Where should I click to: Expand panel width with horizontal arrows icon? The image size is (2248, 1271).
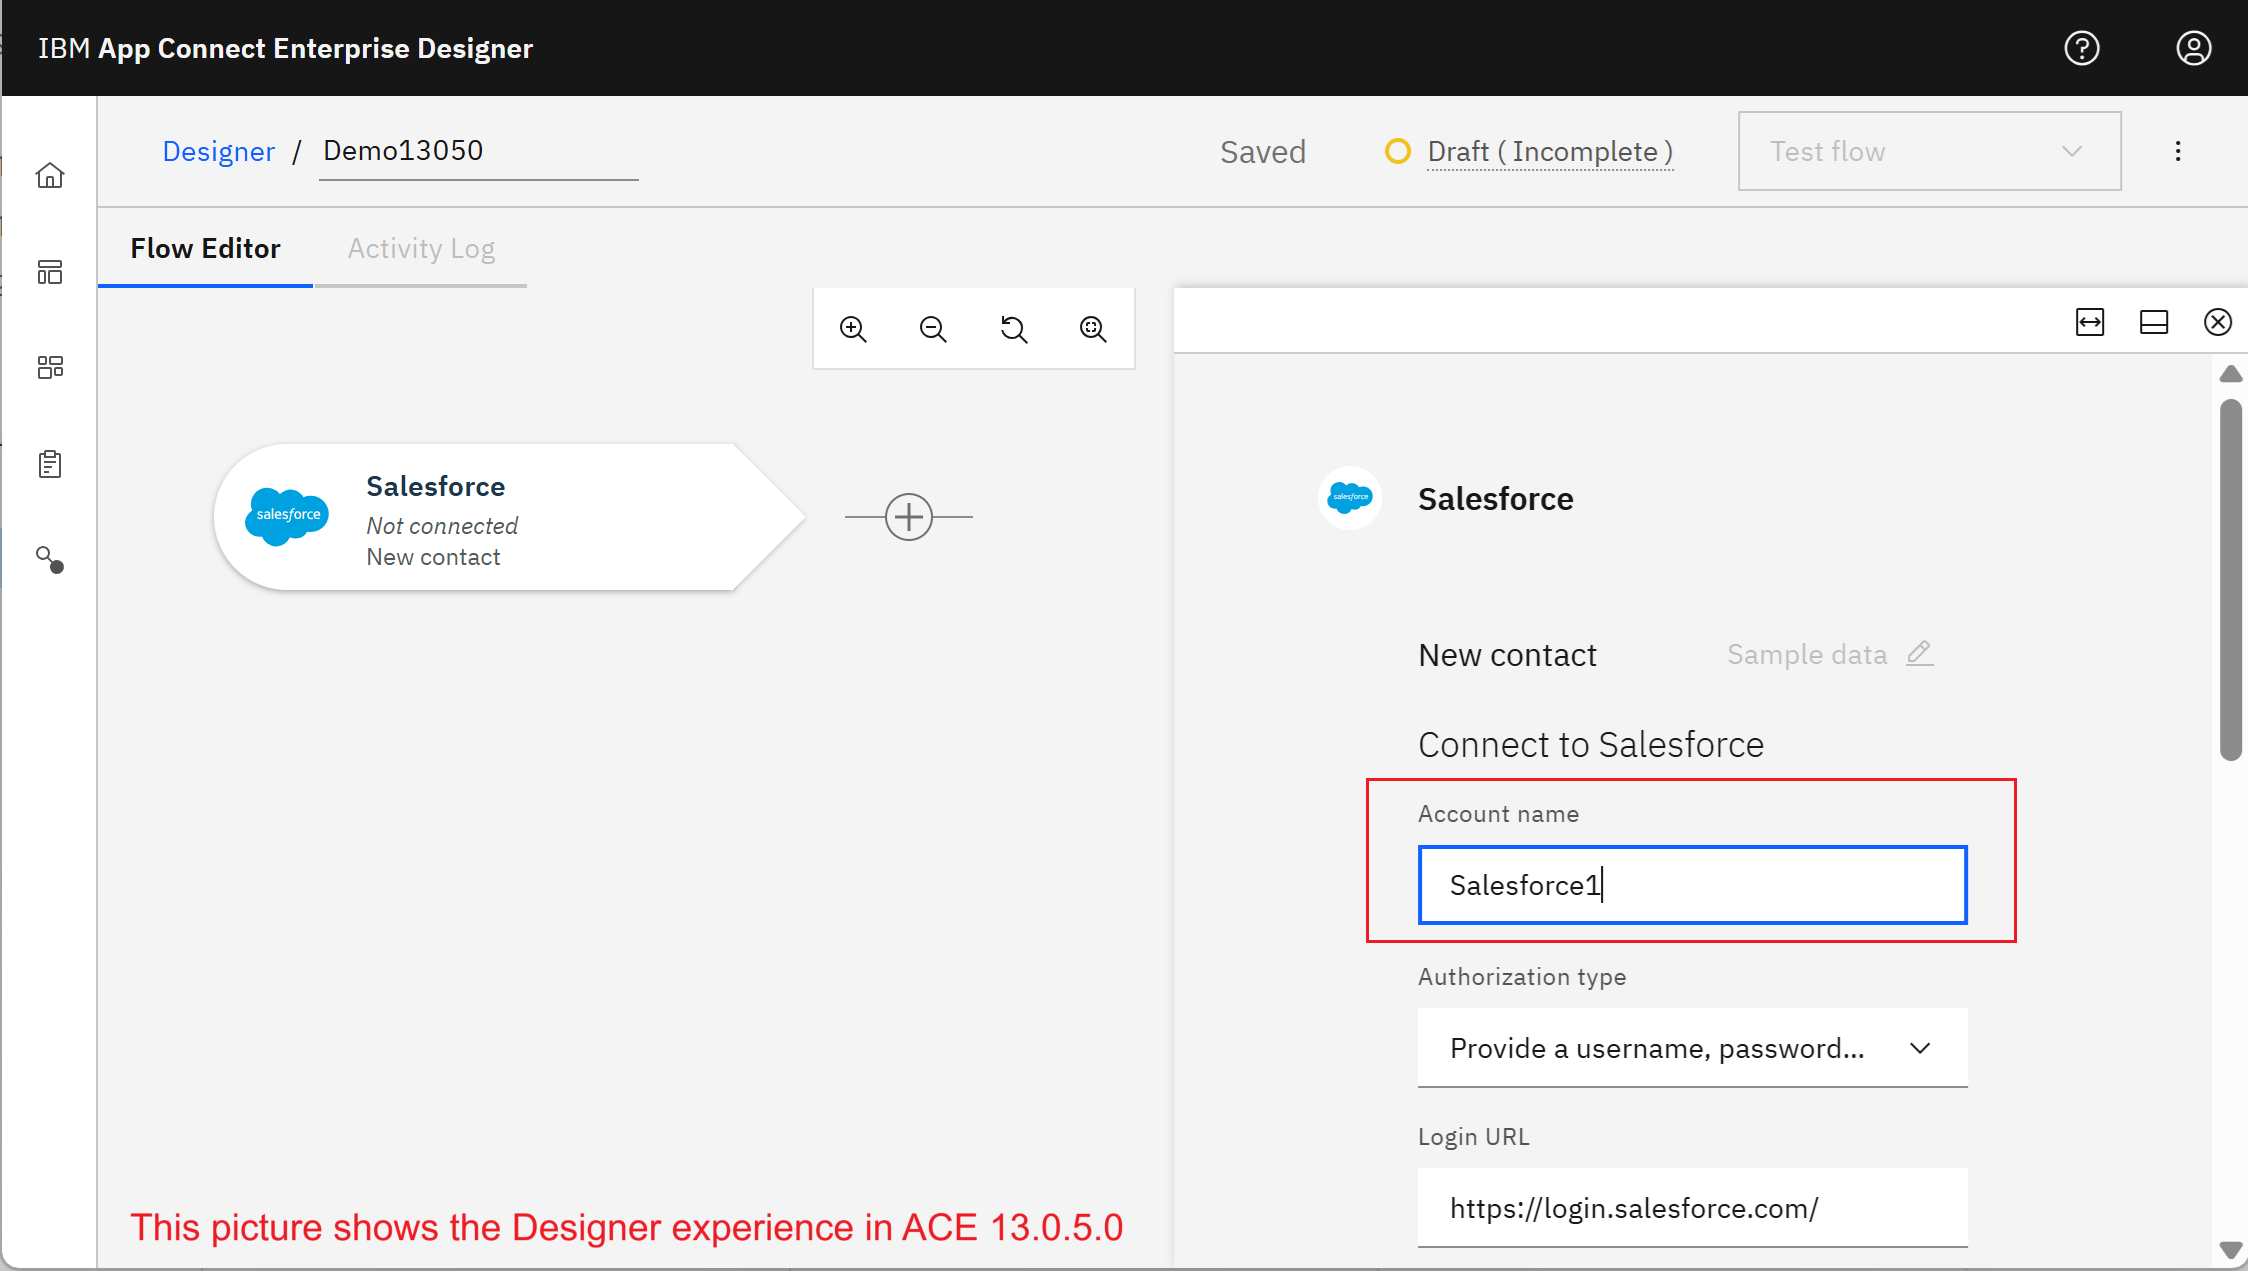pos(2090,322)
